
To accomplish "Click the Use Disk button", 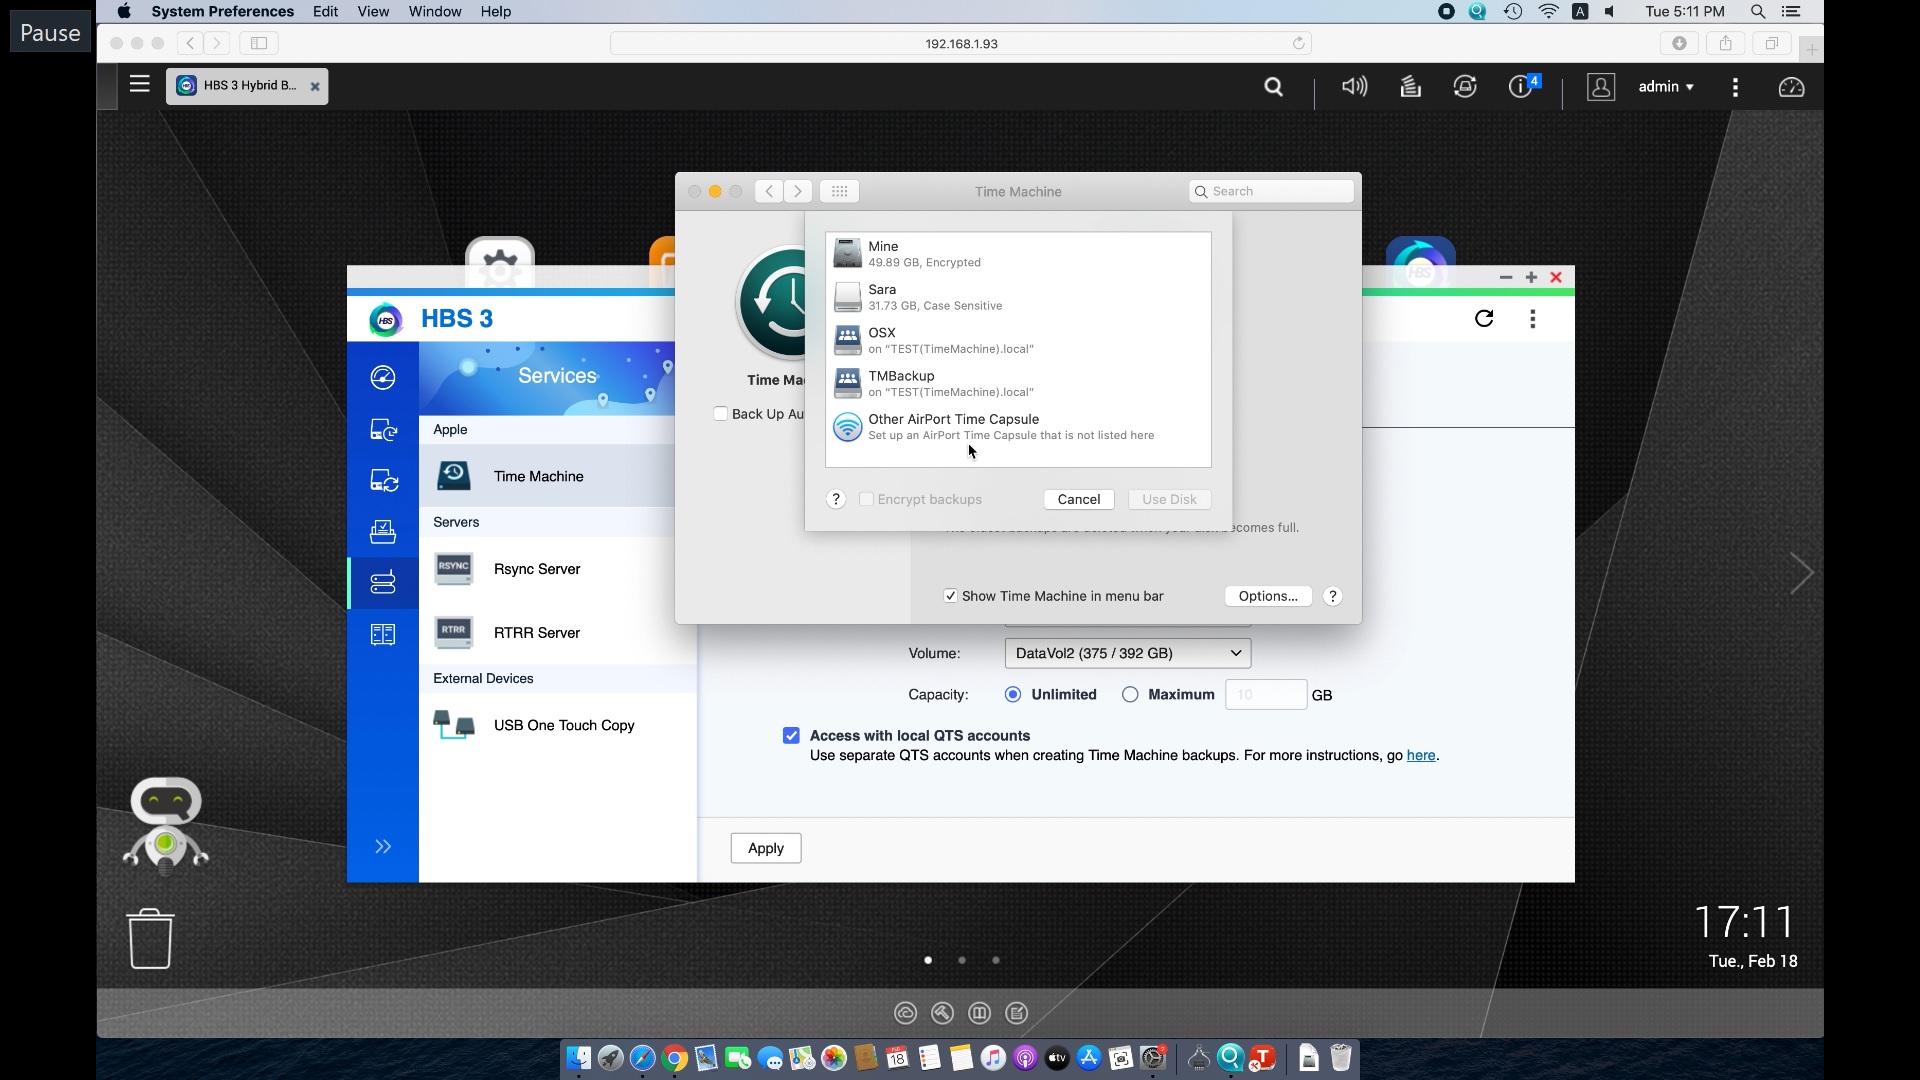I will (1169, 499).
